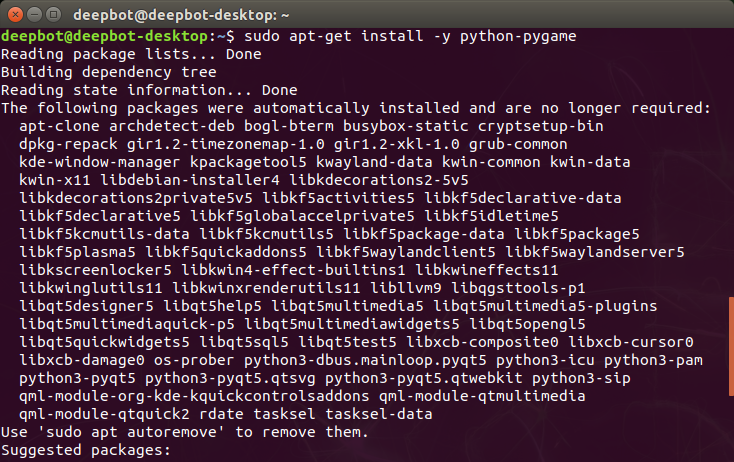This screenshot has width=734, height=462.
Task: Click the title text 'deepbot@deepbot-desktop: ~'
Action: click(x=181, y=15)
